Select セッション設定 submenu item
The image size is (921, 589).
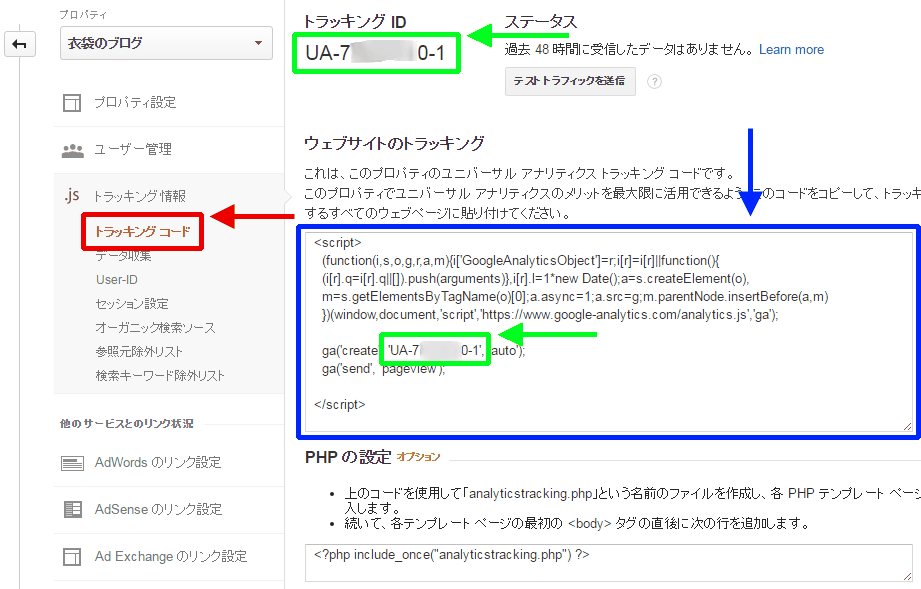click(132, 304)
